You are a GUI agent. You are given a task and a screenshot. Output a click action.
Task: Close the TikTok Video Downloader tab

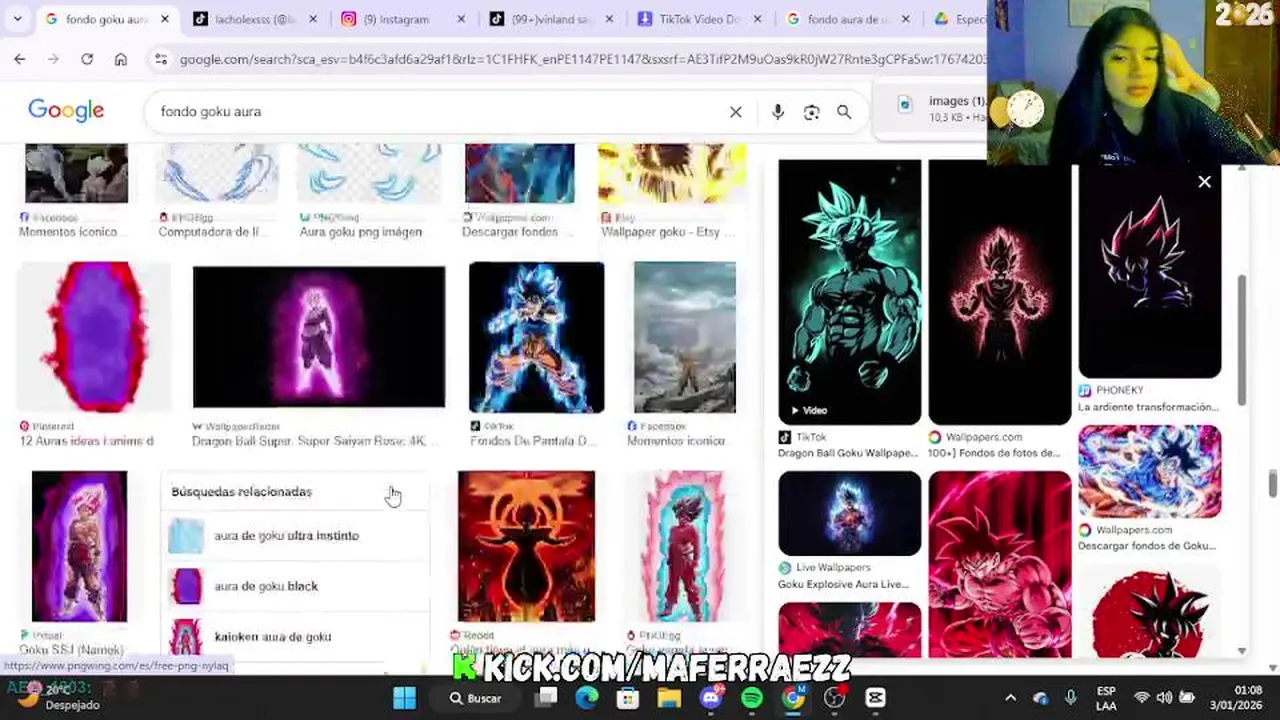[757, 19]
